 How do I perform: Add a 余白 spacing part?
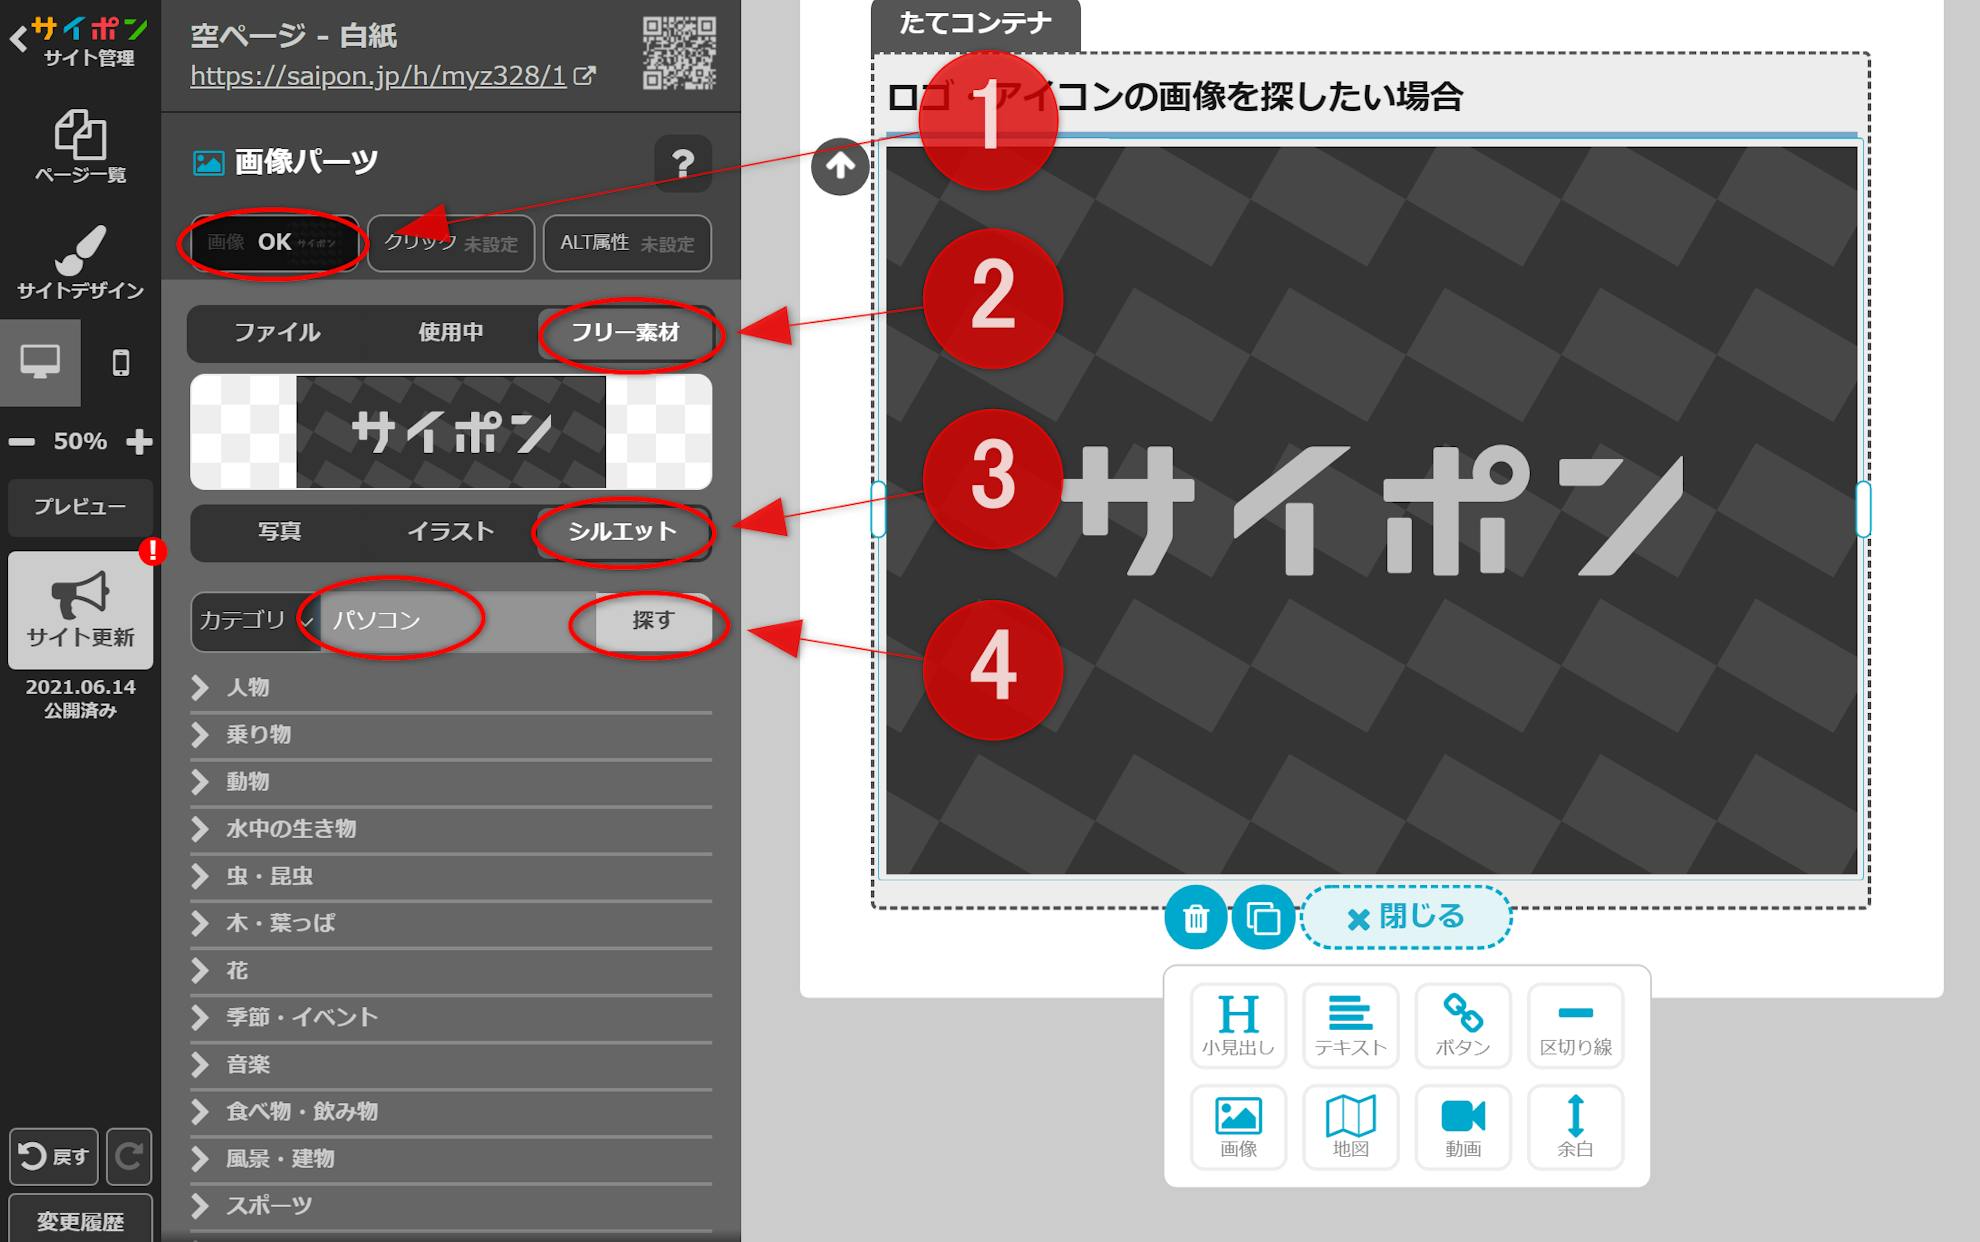pyautogui.click(x=1575, y=1127)
